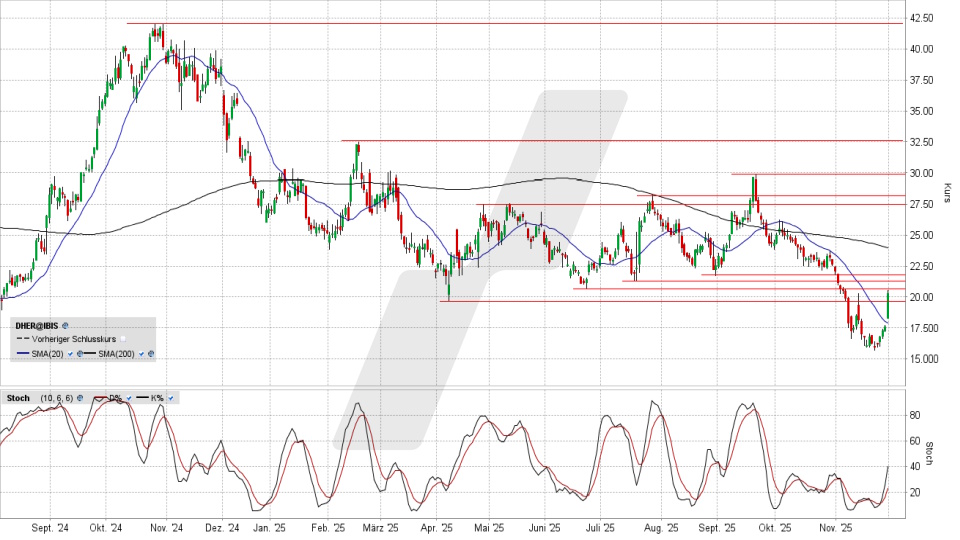Select the DHER@IBIS ticker label
Viewport: 960px width, 540px height.
36,326
